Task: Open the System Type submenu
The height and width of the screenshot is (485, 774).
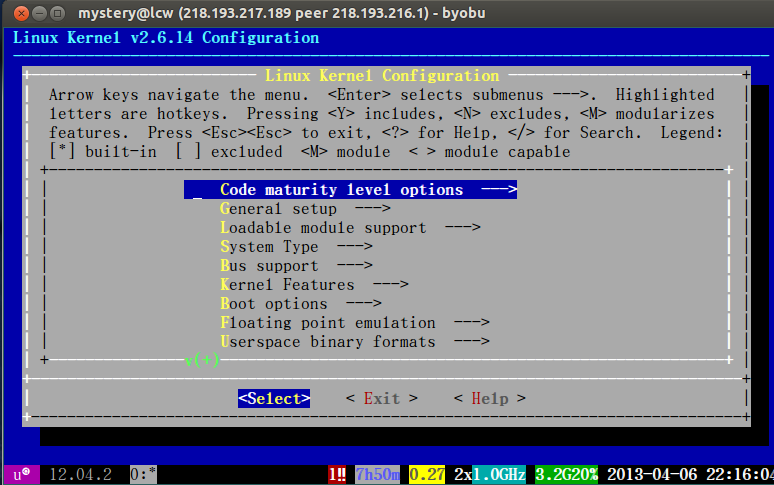Action: 296,246
